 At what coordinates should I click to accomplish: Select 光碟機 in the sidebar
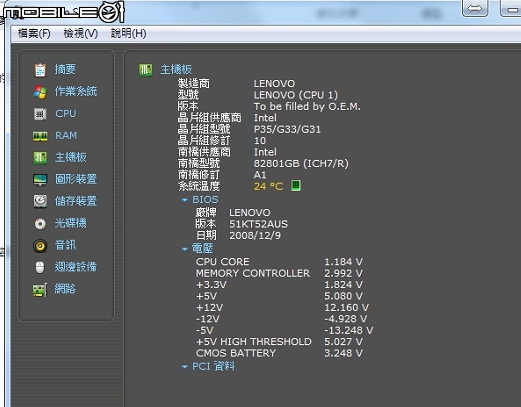click(71, 223)
